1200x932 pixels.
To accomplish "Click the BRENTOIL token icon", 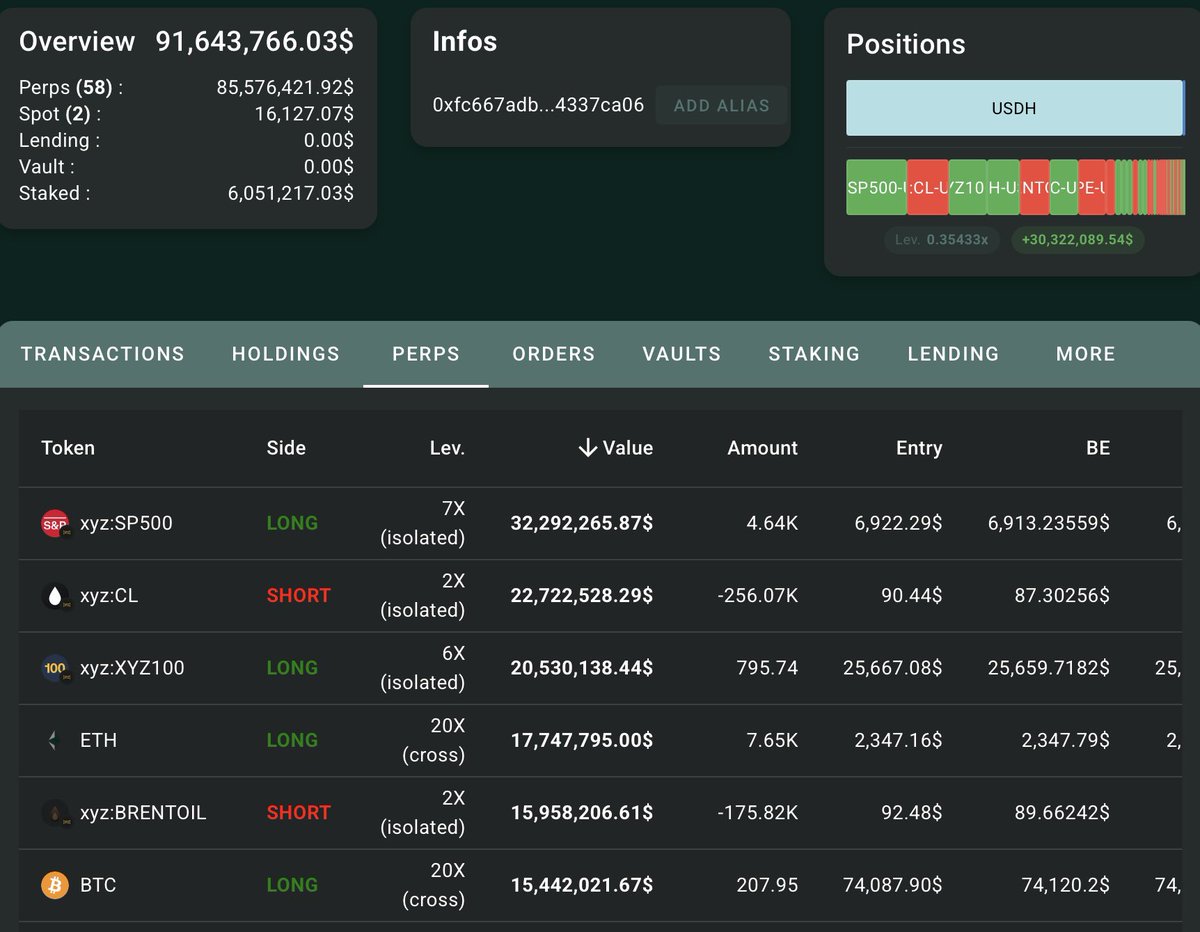I will (54, 813).
